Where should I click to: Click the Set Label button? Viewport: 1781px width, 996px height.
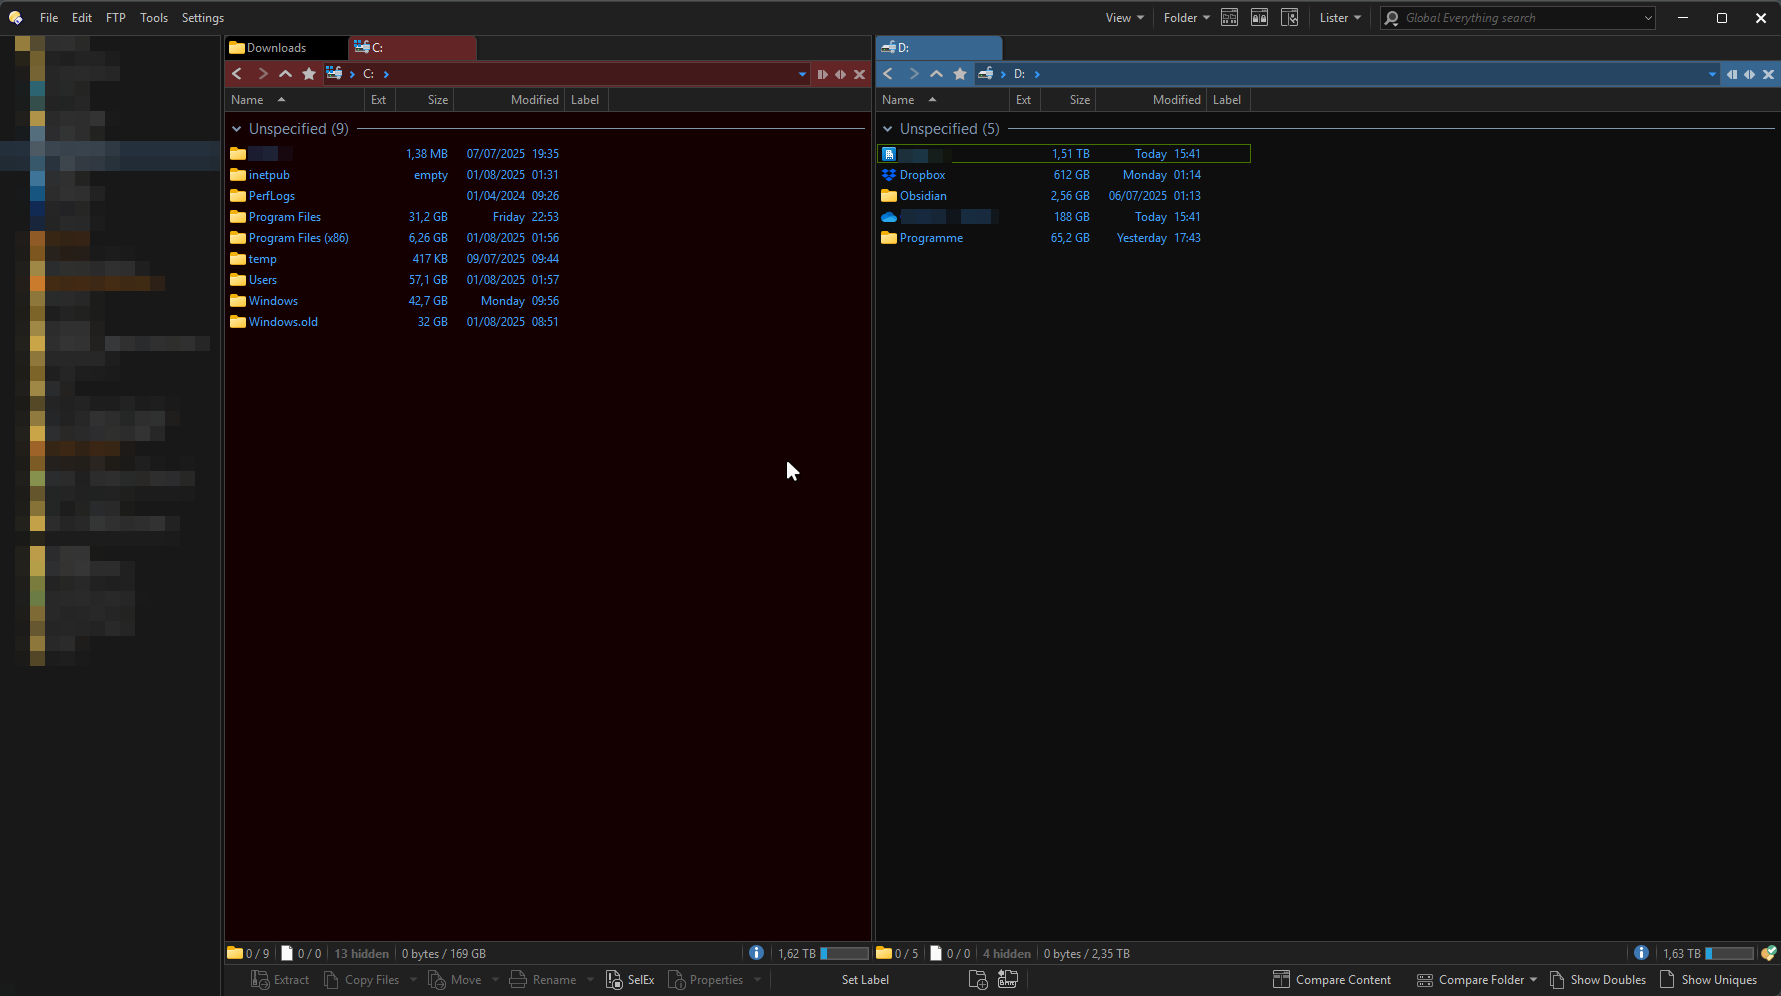click(x=865, y=980)
